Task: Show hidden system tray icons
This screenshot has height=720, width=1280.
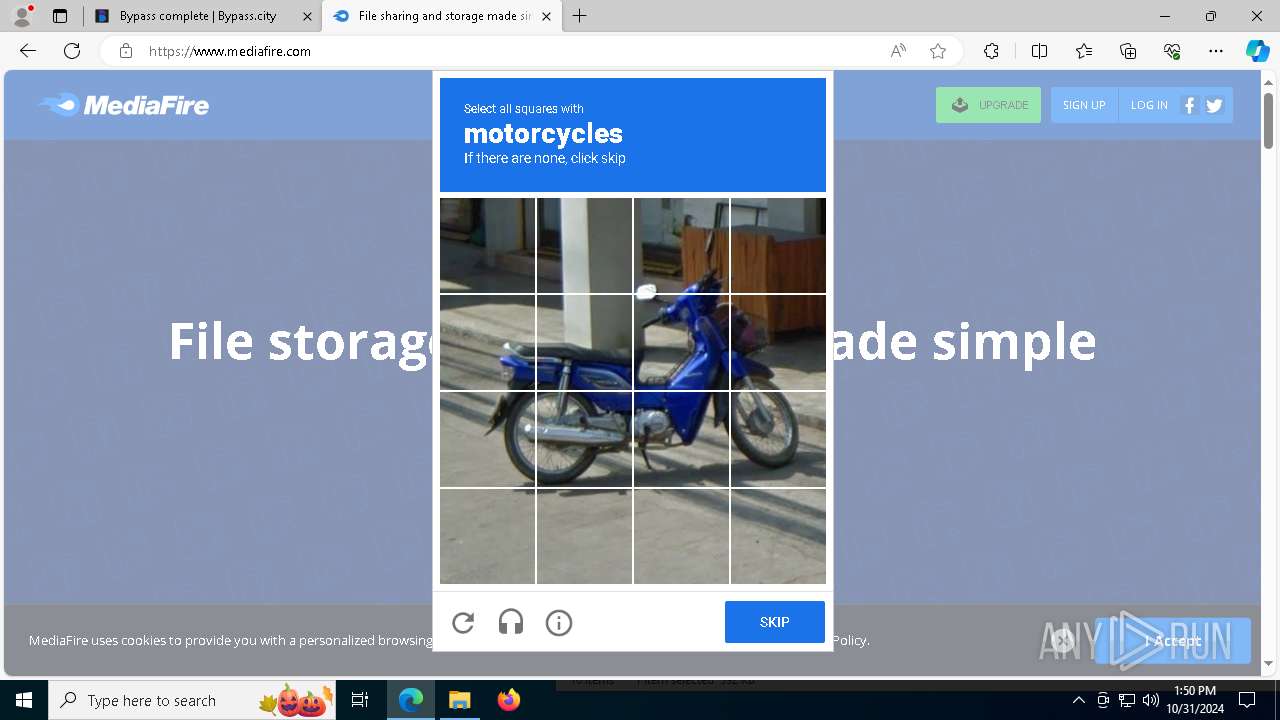Action: click(x=1078, y=700)
